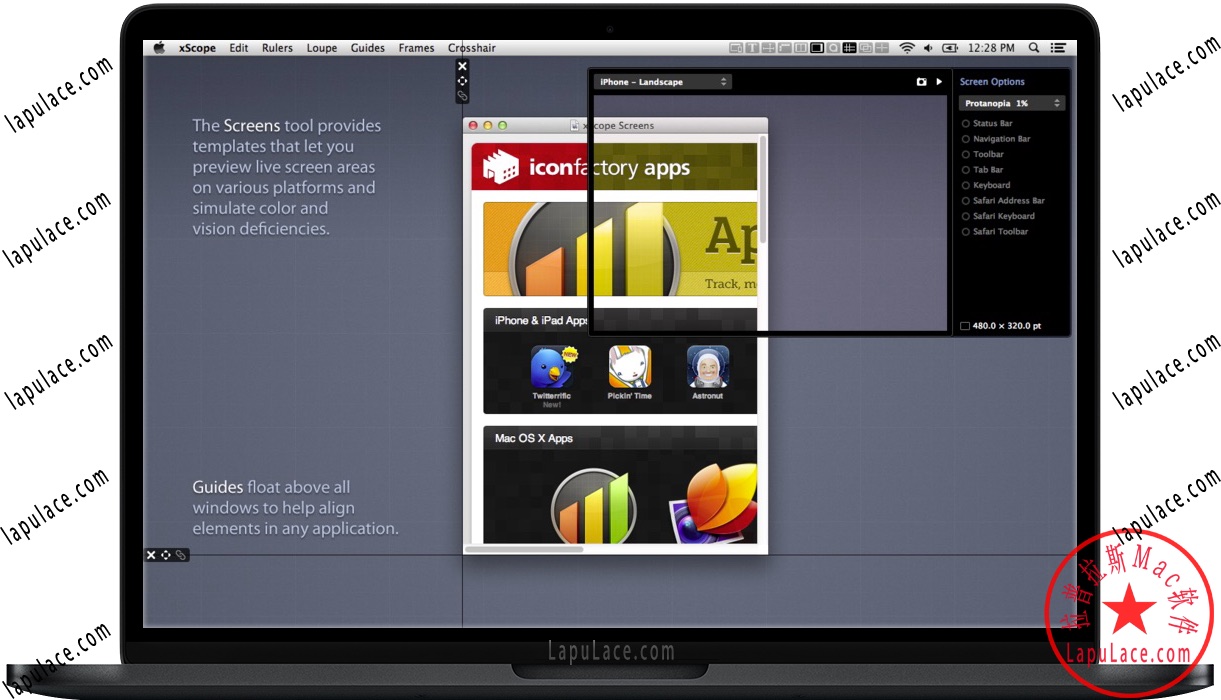Open the Frames menu
This screenshot has height=700, width=1221.
pyautogui.click(x=416, y=48)
